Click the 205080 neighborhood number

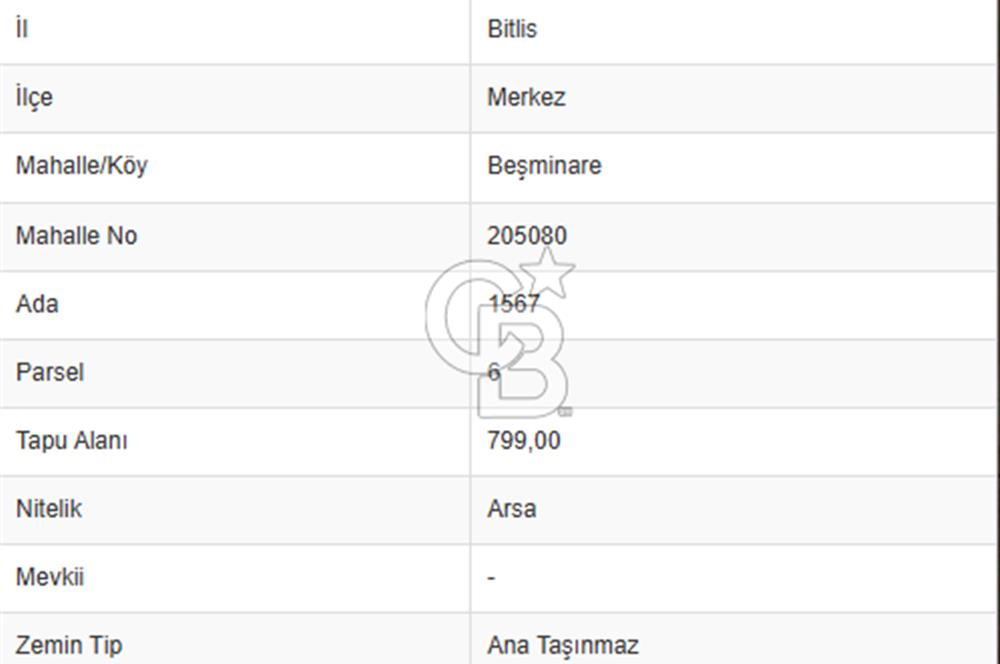point(527,236)
